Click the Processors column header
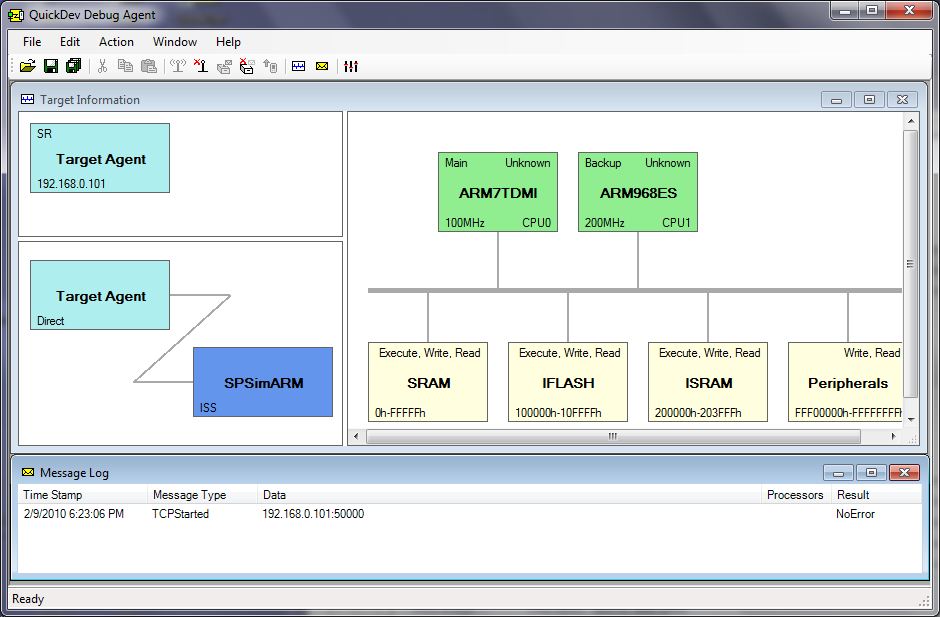The width and height of the screenshot is (940, 617). tap(797, 495)
